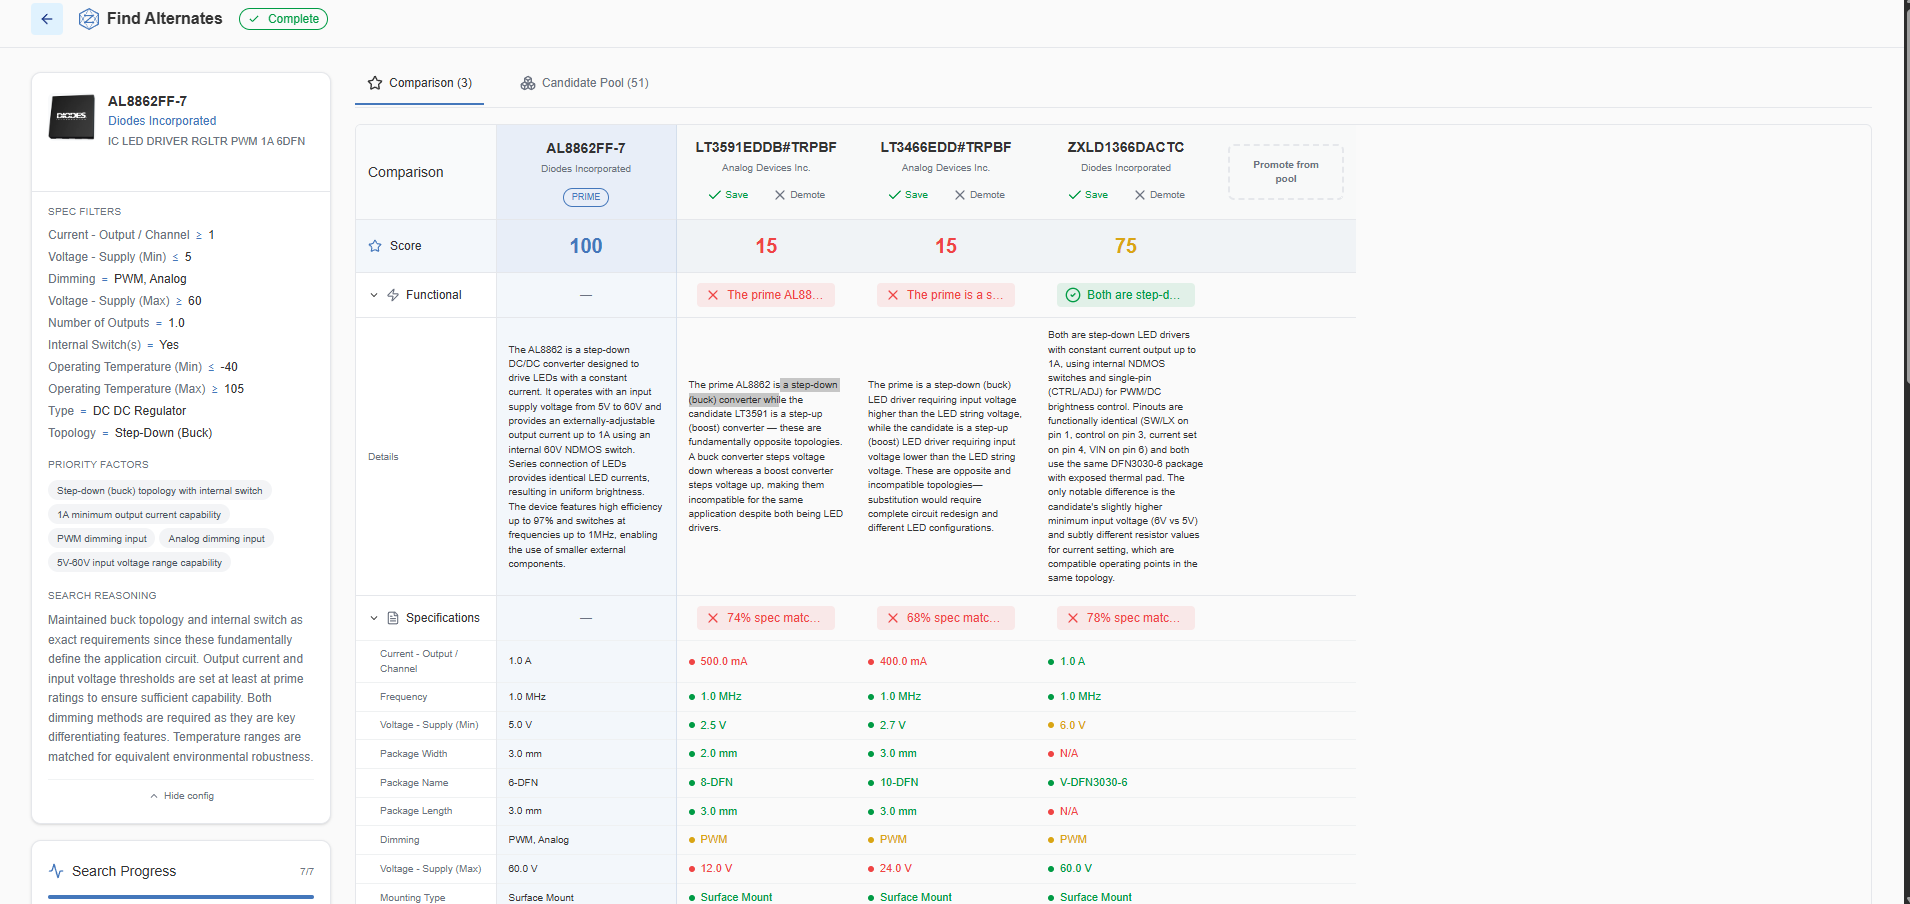
Task: Click the Promote from pool box
Action: [1286, 172]
